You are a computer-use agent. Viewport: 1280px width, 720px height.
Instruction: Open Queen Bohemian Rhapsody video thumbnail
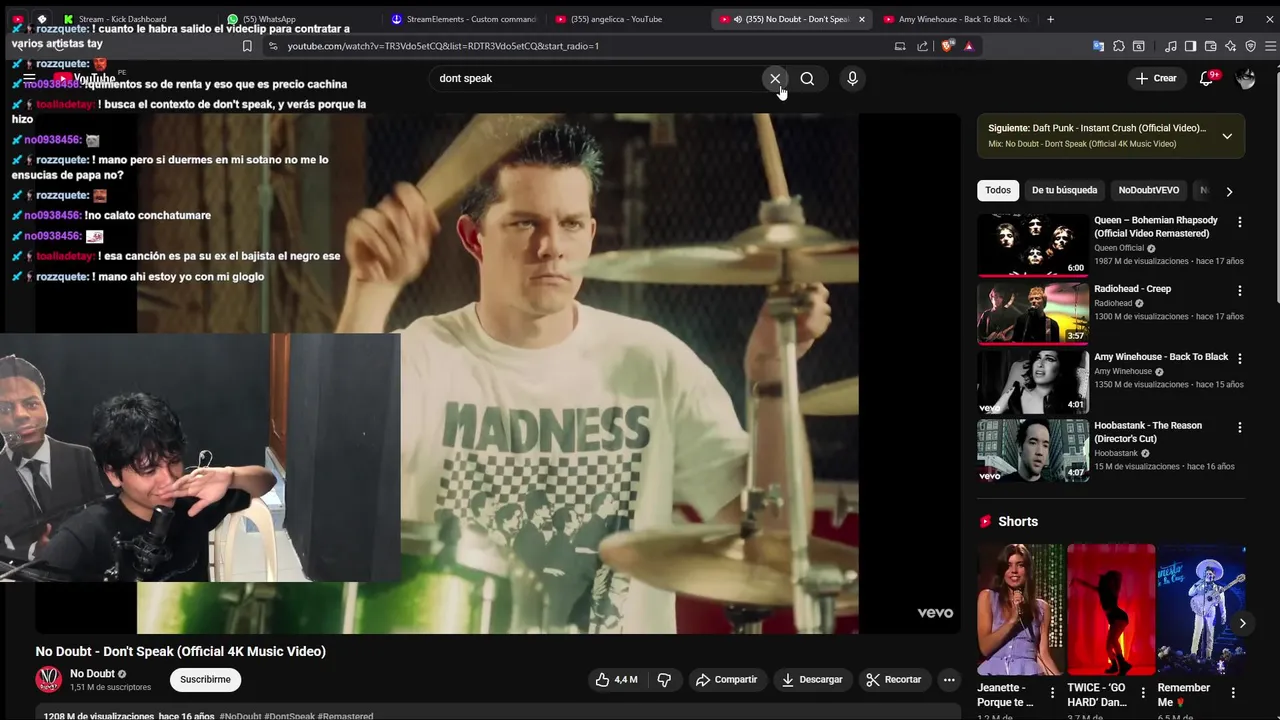(1033, 244)
